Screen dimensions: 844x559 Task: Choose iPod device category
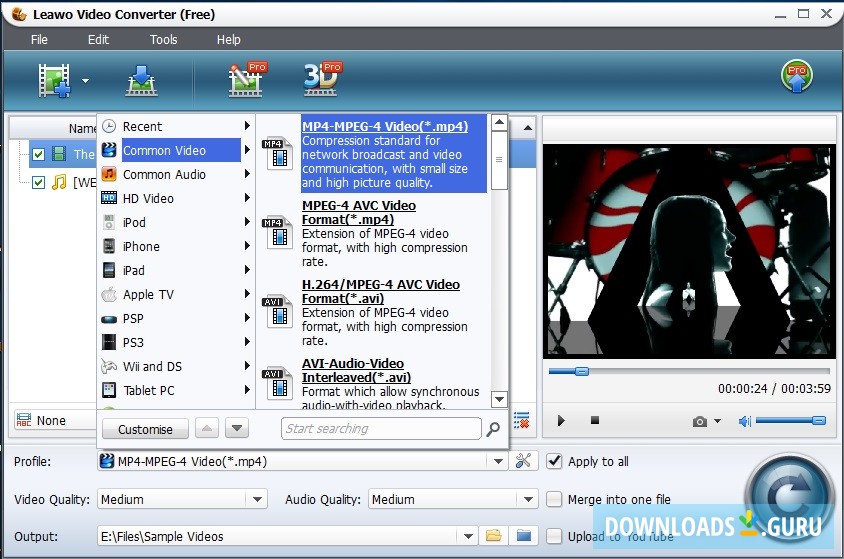tap(176, 222)
